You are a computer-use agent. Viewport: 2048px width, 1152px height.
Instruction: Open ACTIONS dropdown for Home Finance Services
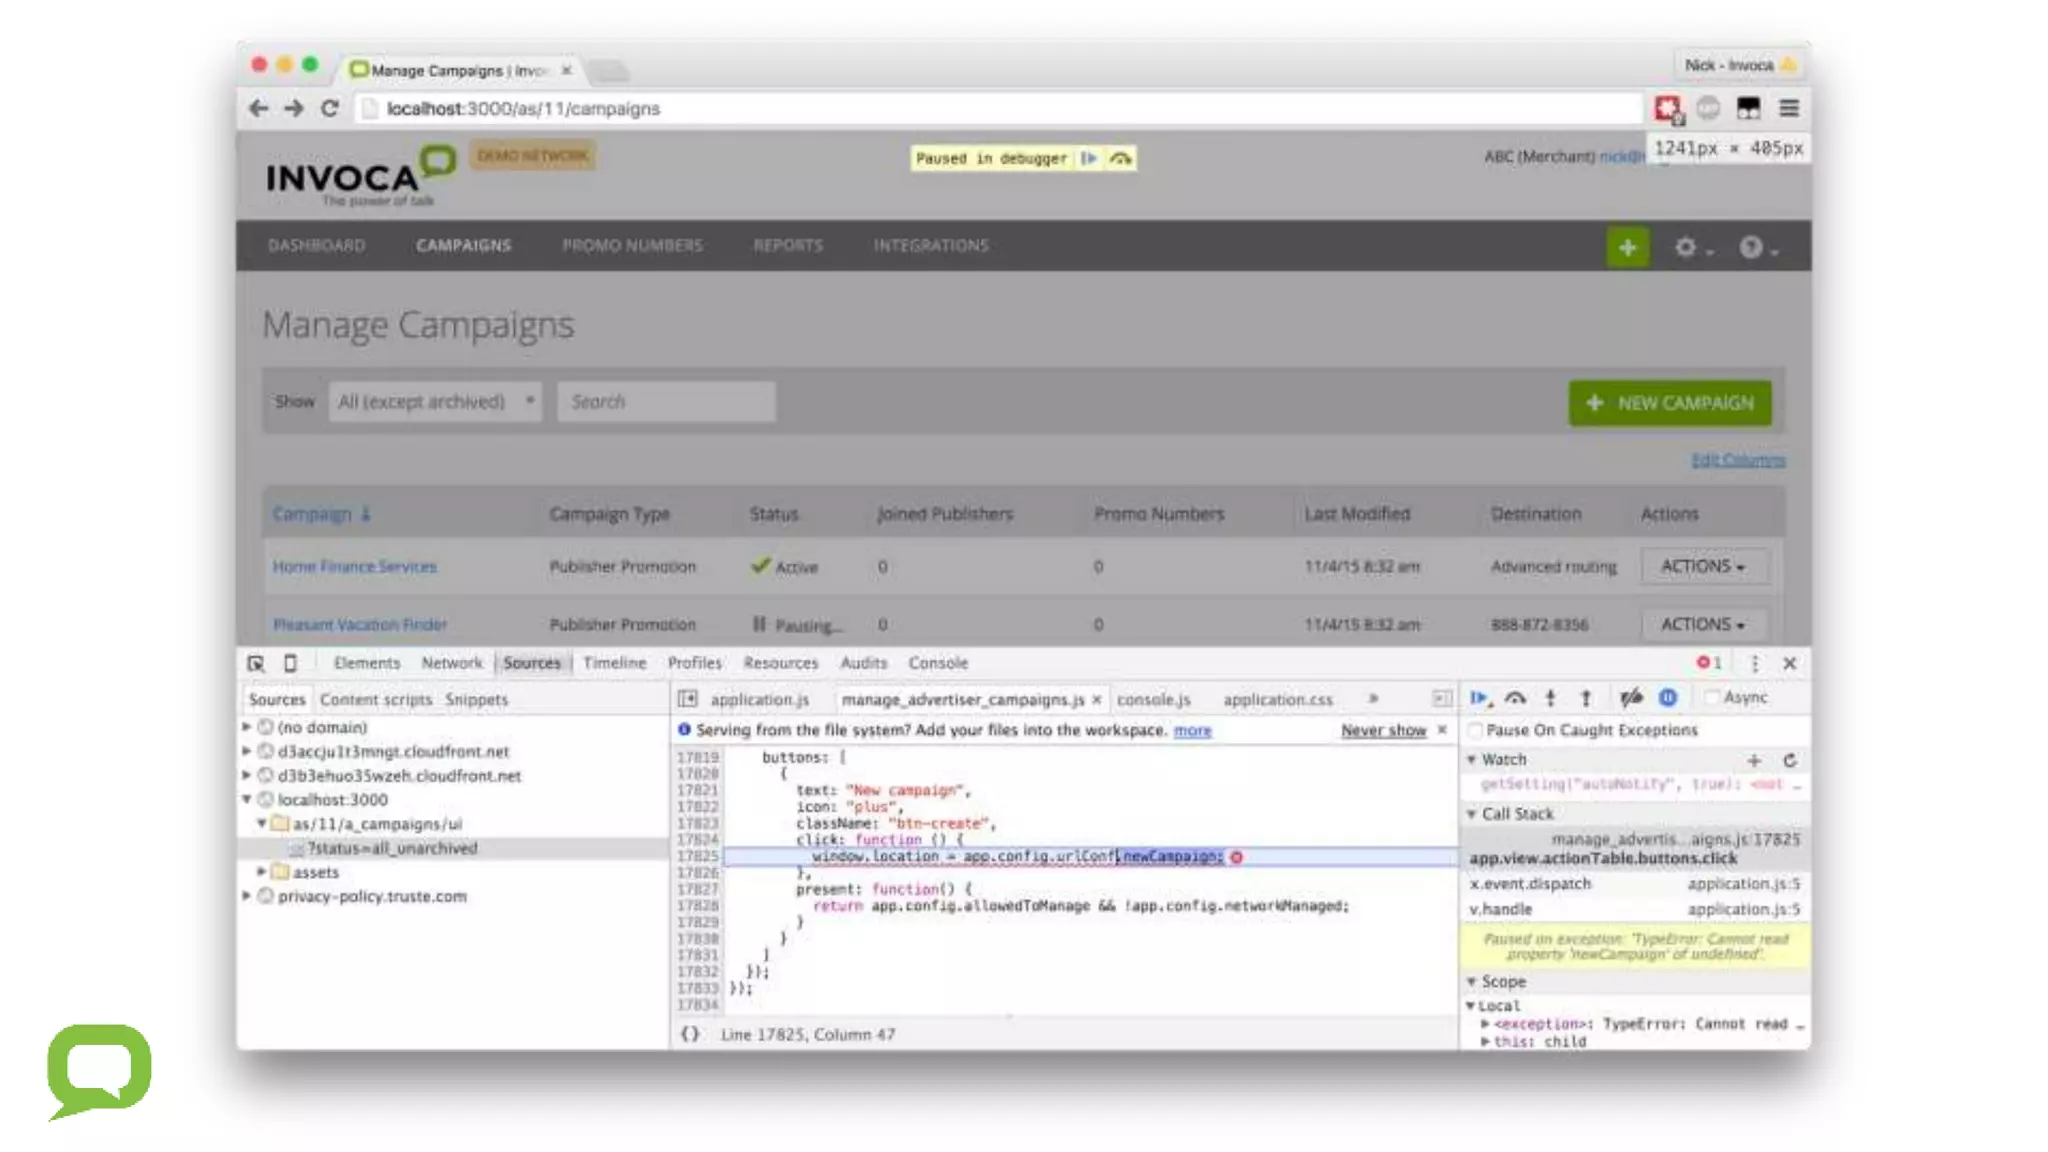(1703, 566)
